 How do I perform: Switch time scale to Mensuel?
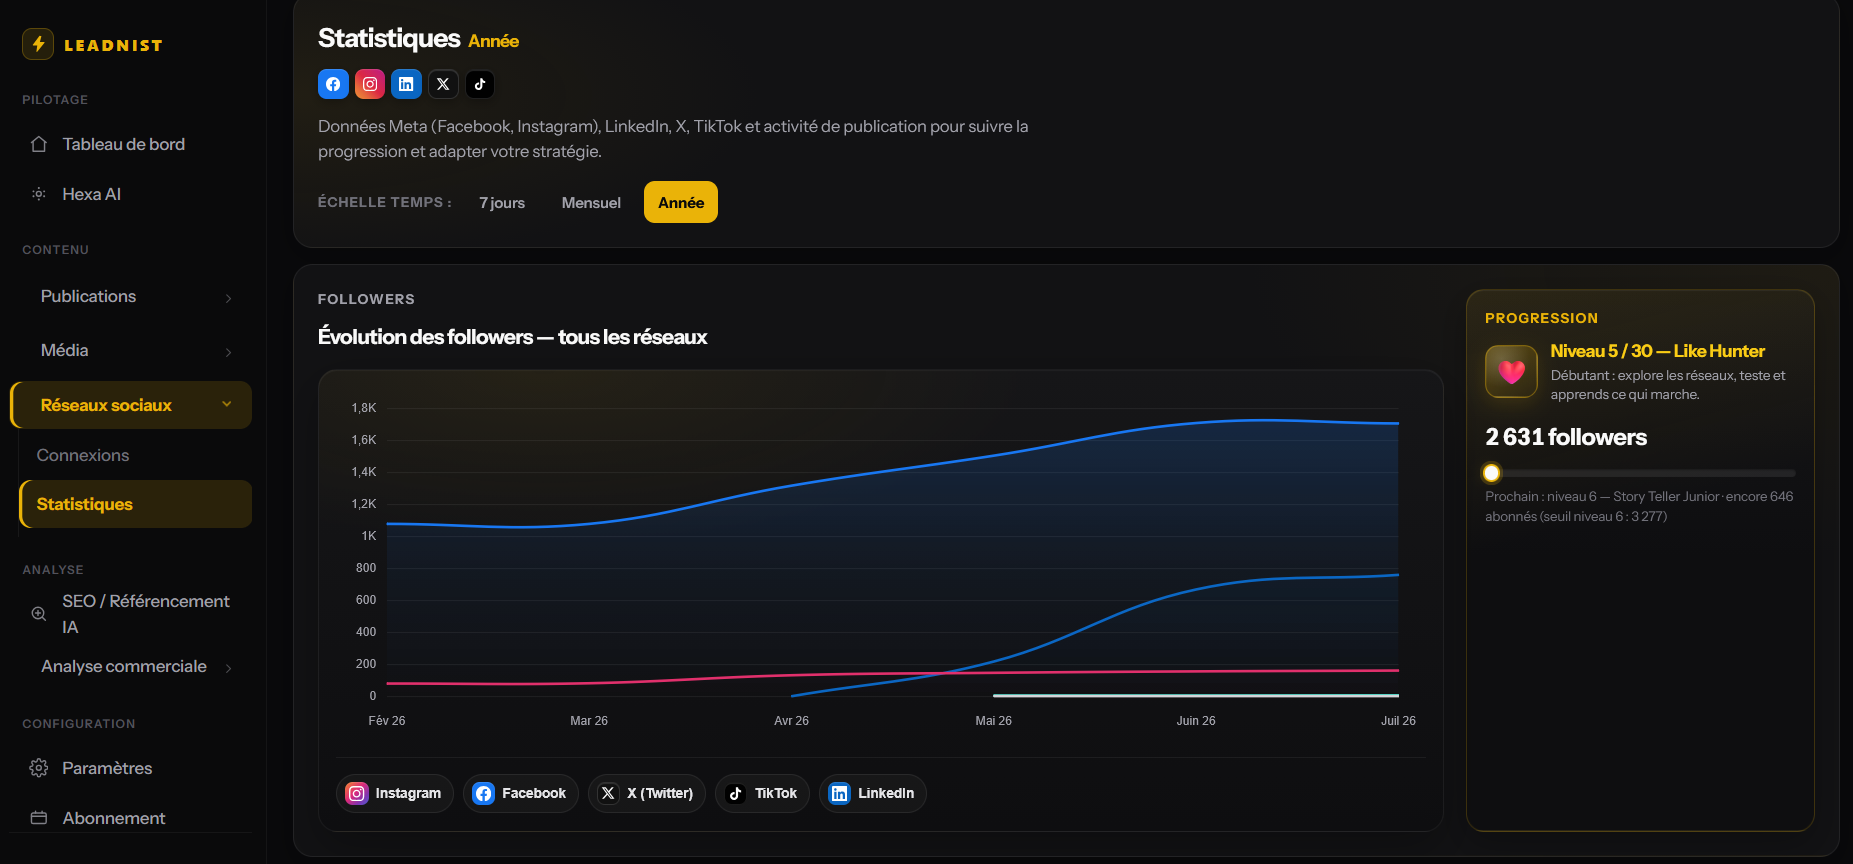tap(591, 202)
